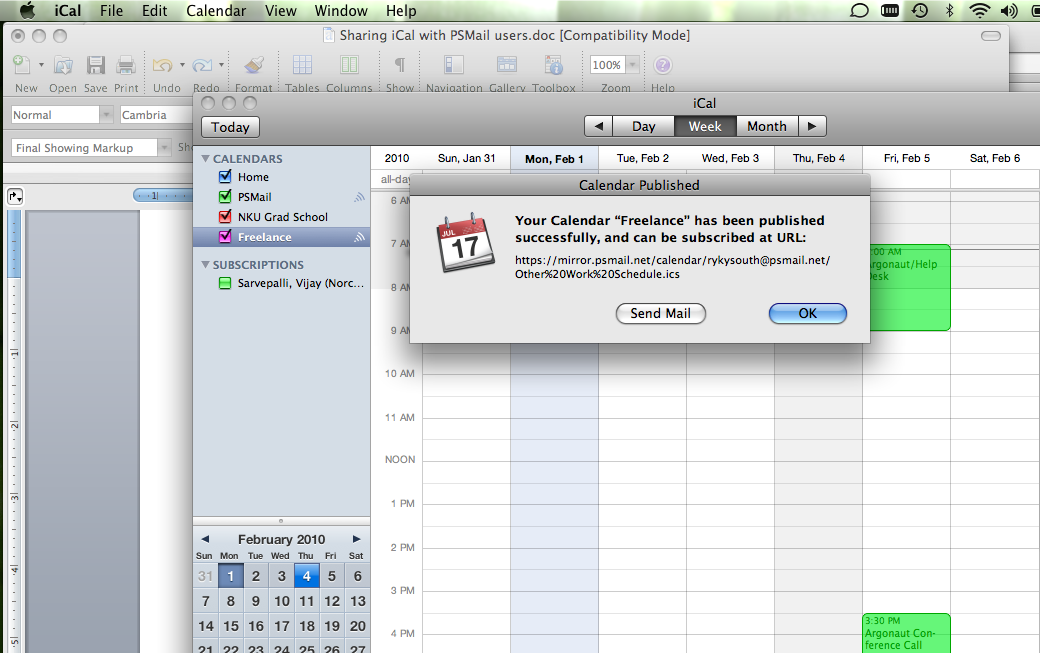
Task: Open the New document dropdown arrow
Action: [41, 65]
